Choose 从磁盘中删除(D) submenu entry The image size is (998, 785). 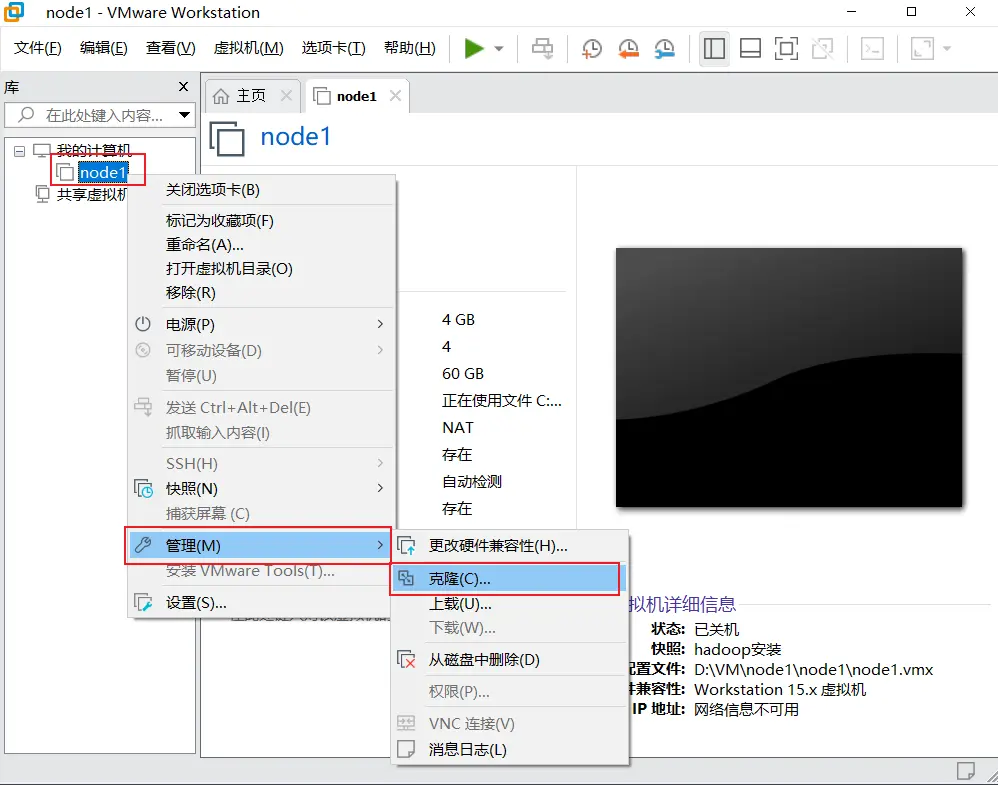pyautogui.click(x=509, y=660)
